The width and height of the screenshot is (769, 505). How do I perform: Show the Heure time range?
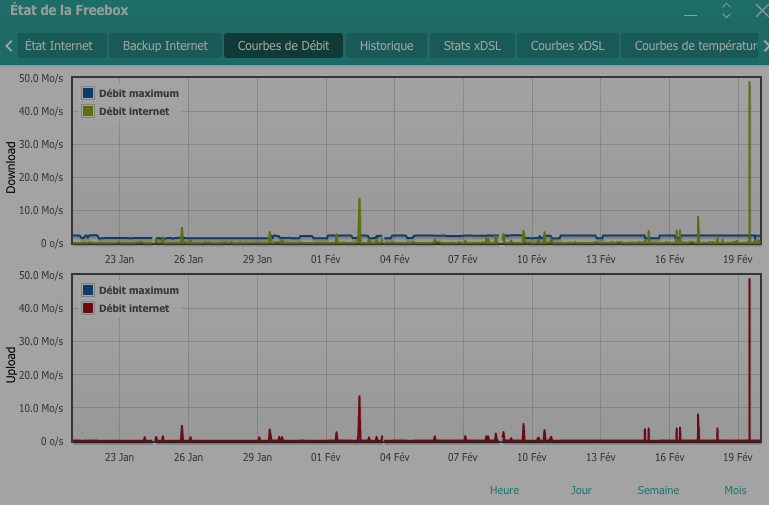point(504,490)
